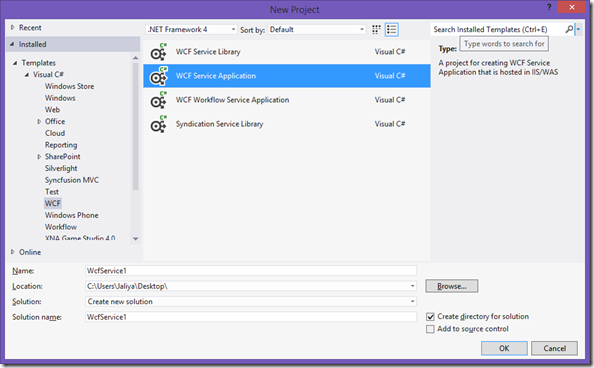The image size is (594, 368).
Task: Open the help question mark icon
Action: [x=549, y=7]
